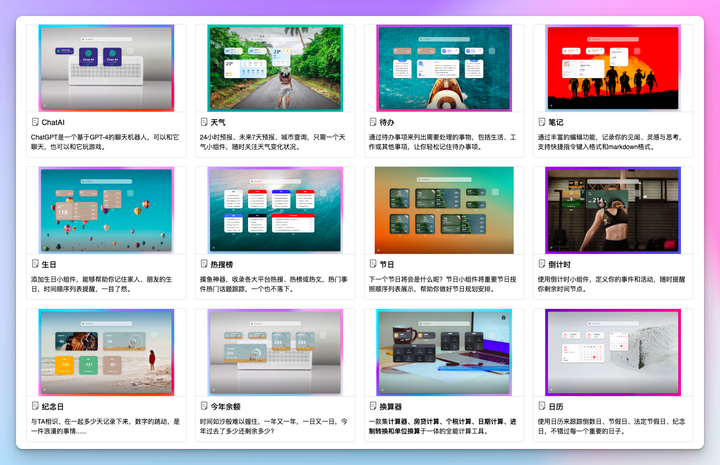View the 热搜榜 widget preview image
This screenshot has width=720, height=465.
pyautogui.click(x=275, y=209)
